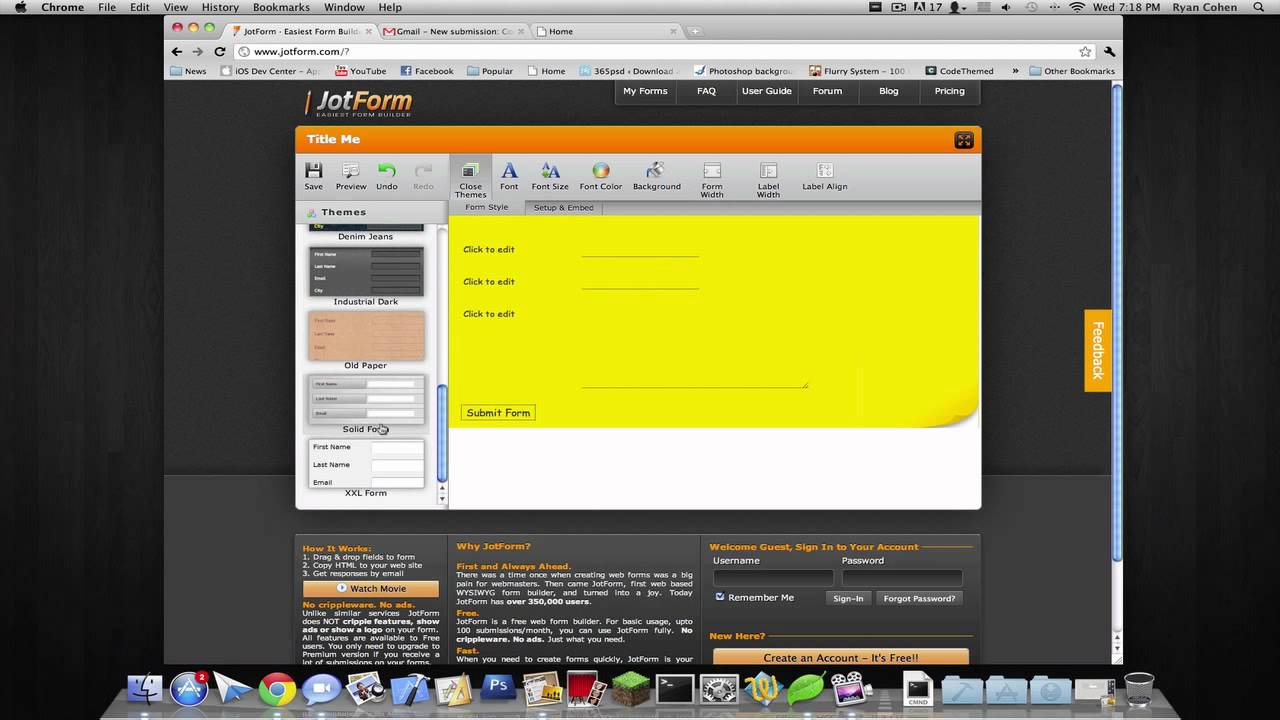The width and height of the screenshot is (1280, 720).
Task: Click the Trash icon in the Dock
Action: coord(1139,689)
